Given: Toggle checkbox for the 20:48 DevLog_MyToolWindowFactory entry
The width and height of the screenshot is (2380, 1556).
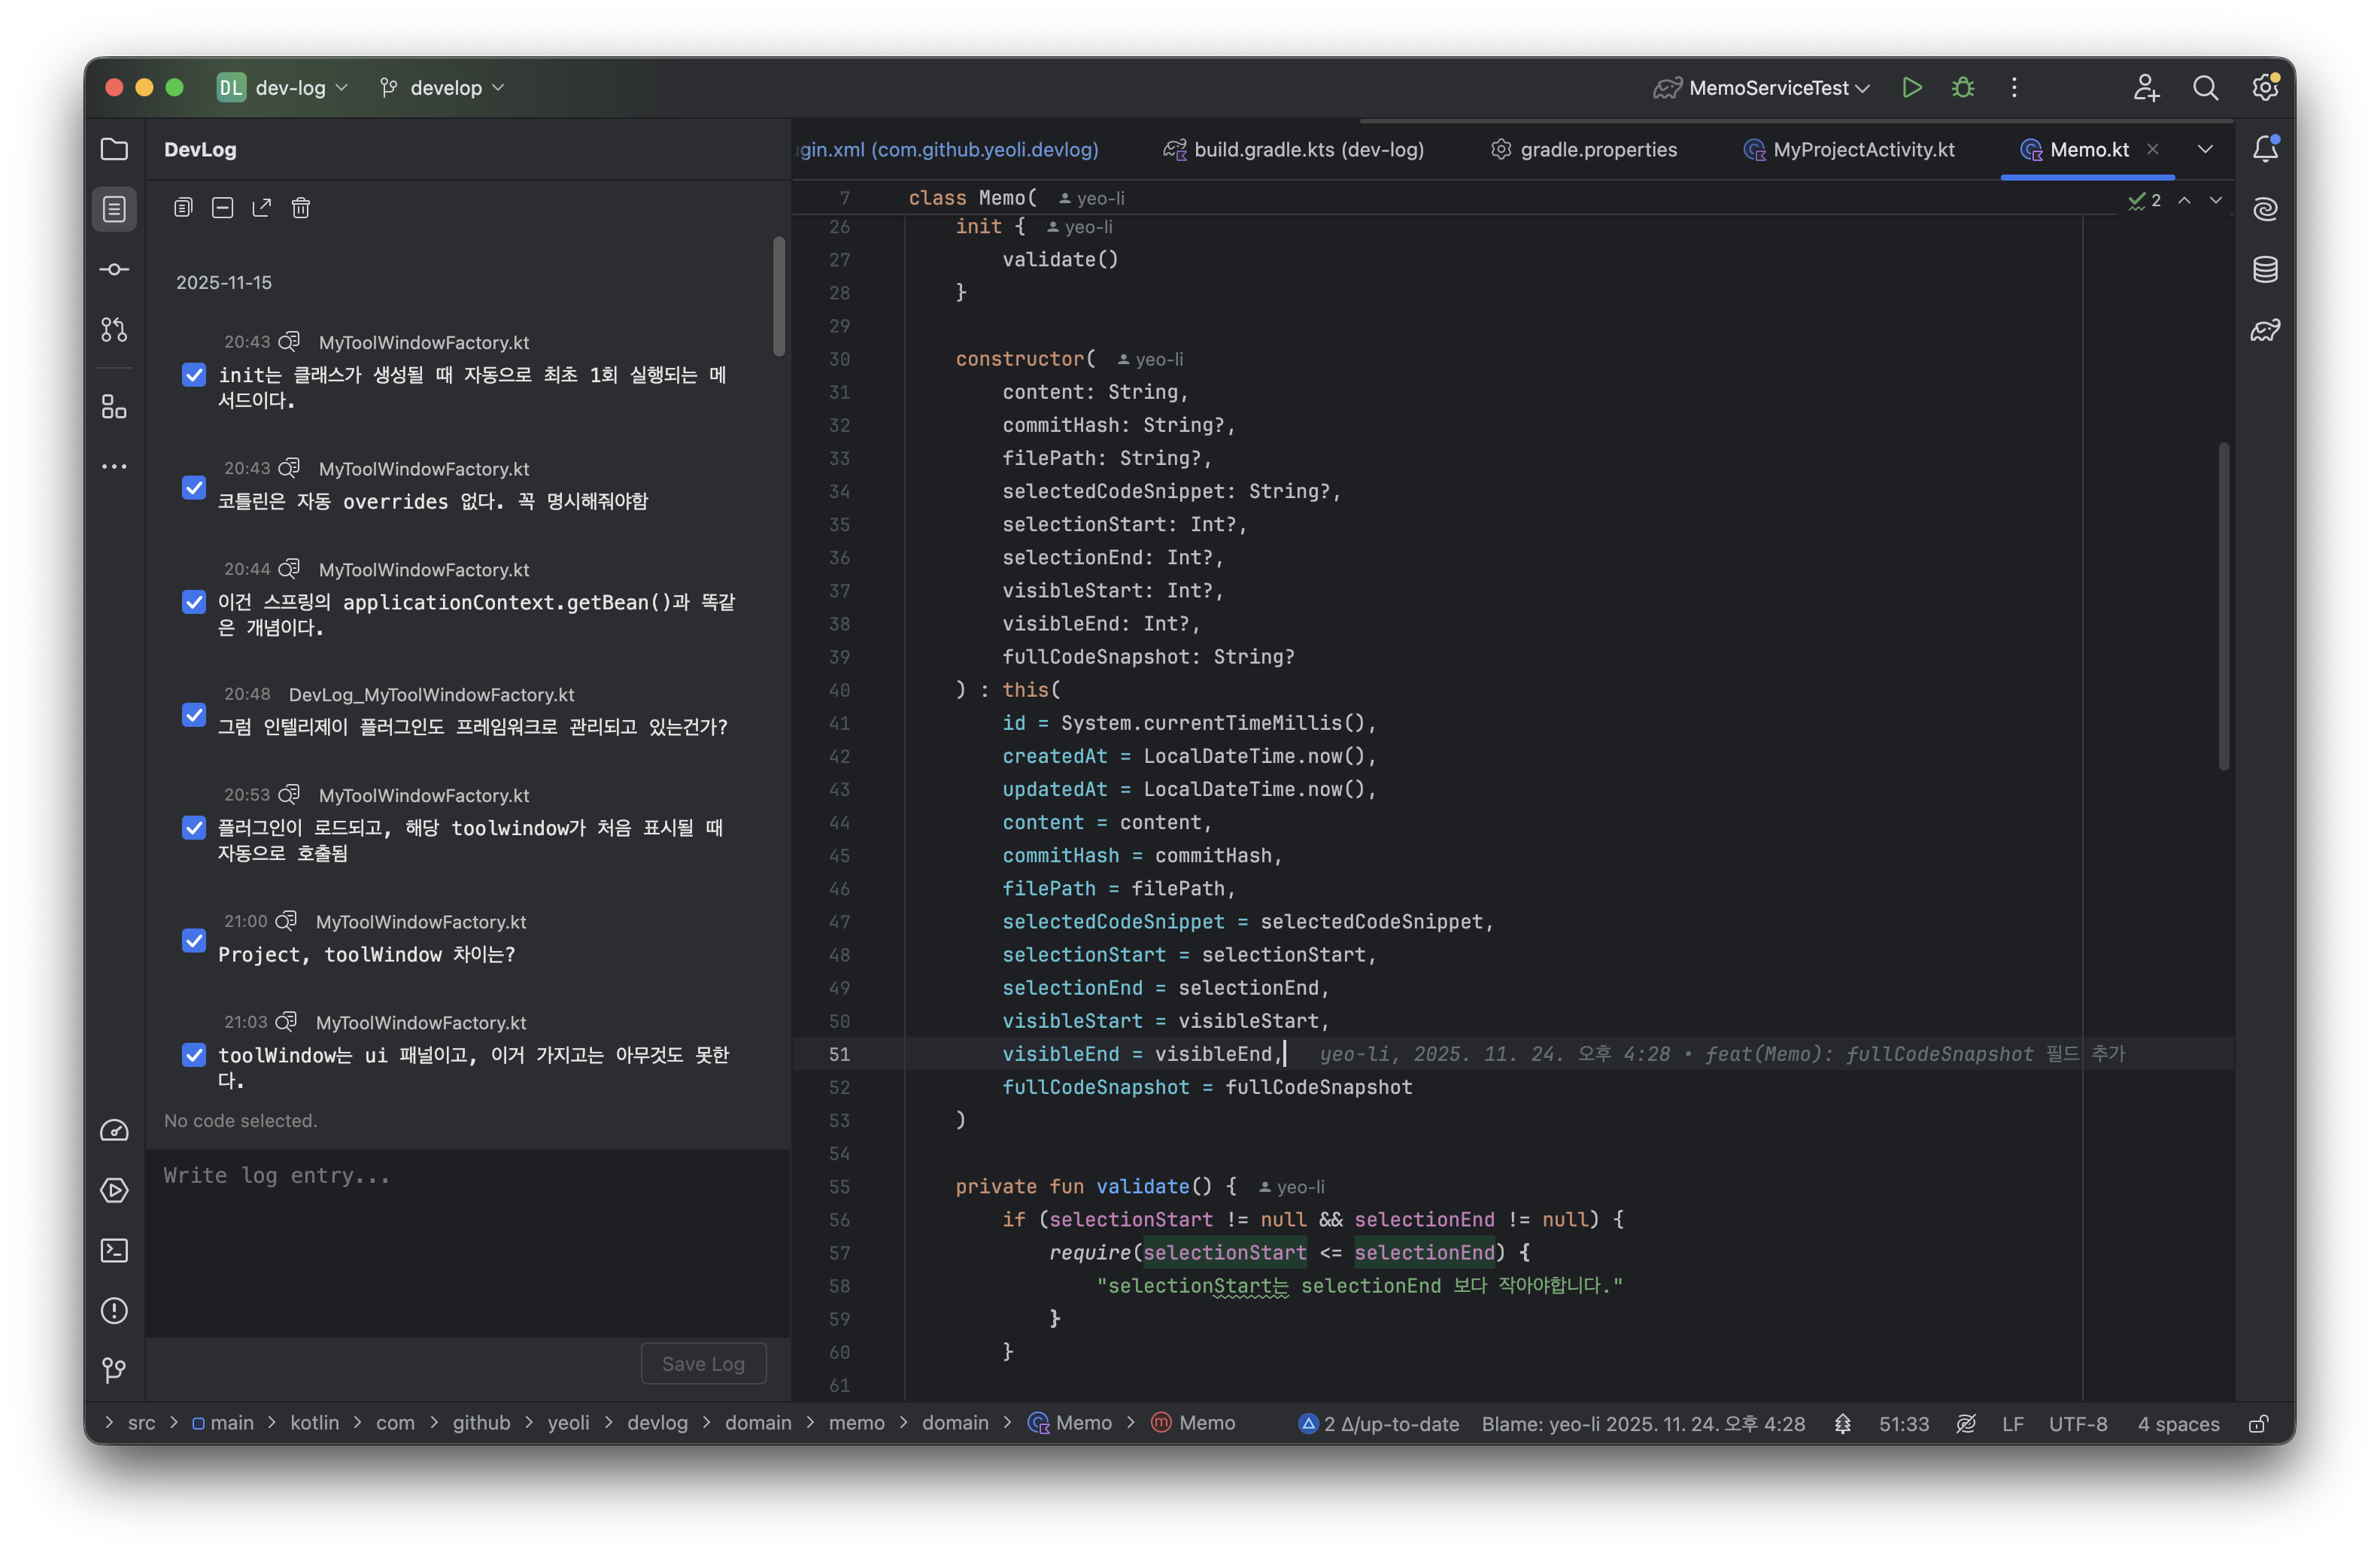Looking at the screenshot, I should [x=194, y=715].
